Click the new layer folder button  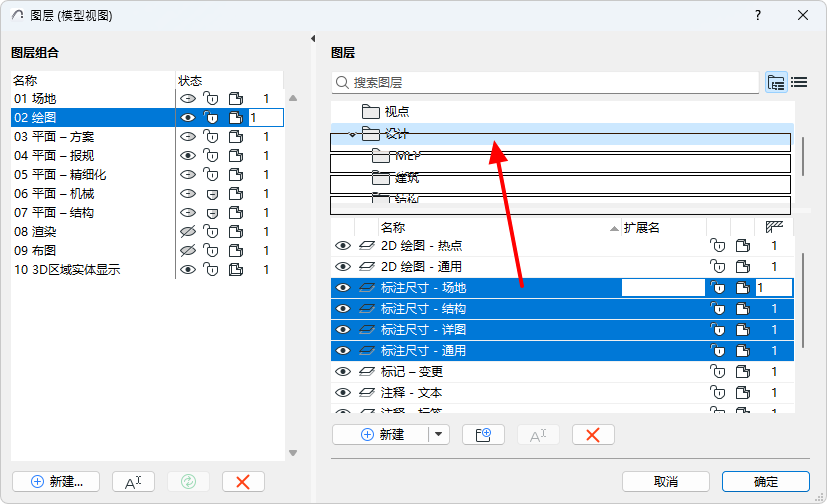[483, 435]
